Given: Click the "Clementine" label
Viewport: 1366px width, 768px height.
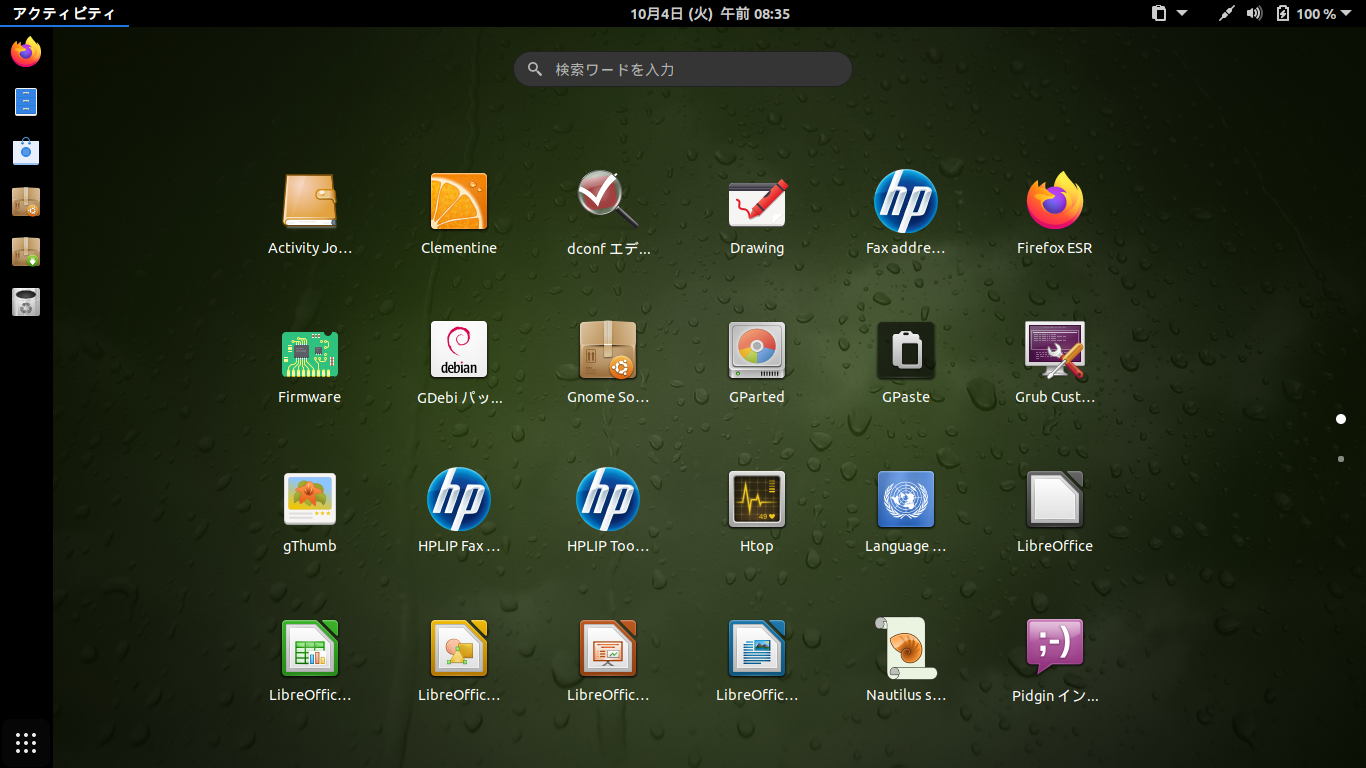Looking at the screenshot, I should click(459, 248).
